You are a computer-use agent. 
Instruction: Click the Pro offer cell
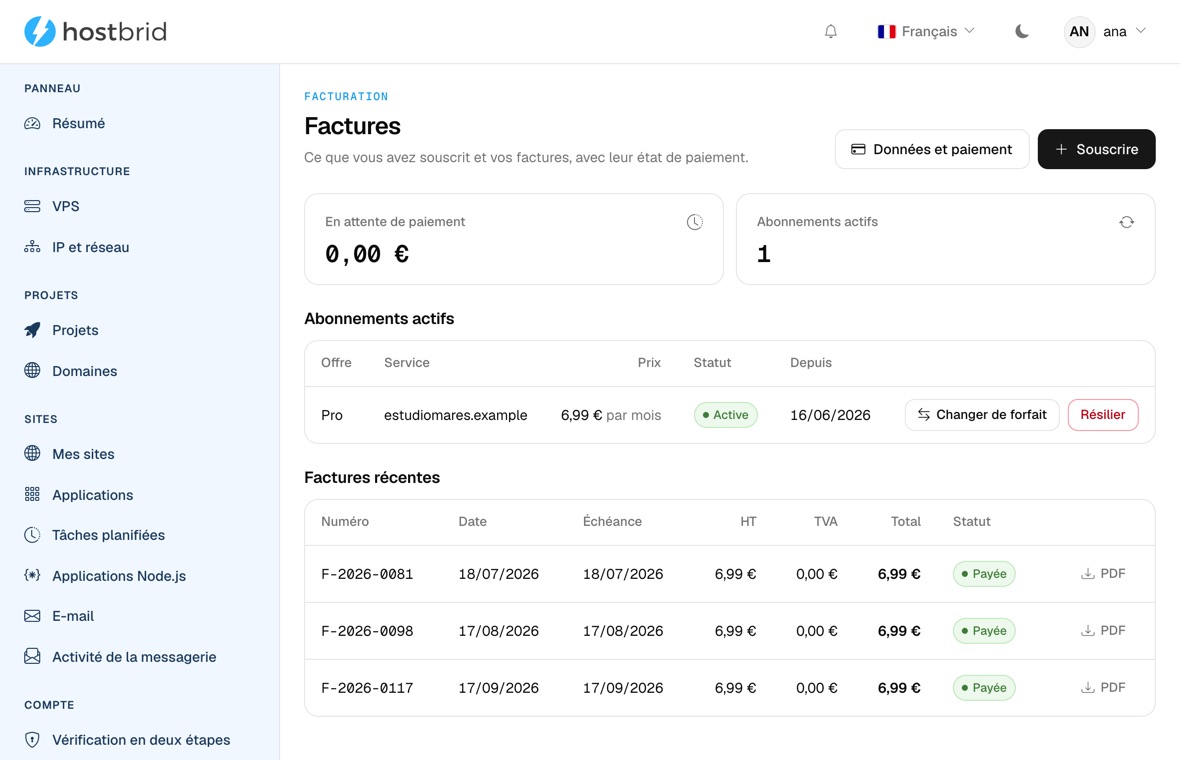[332, 415]
